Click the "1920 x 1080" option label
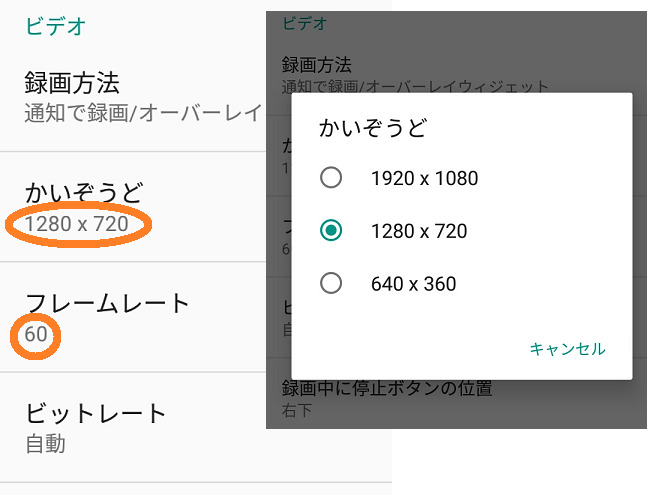 click(x=424, y=179)
